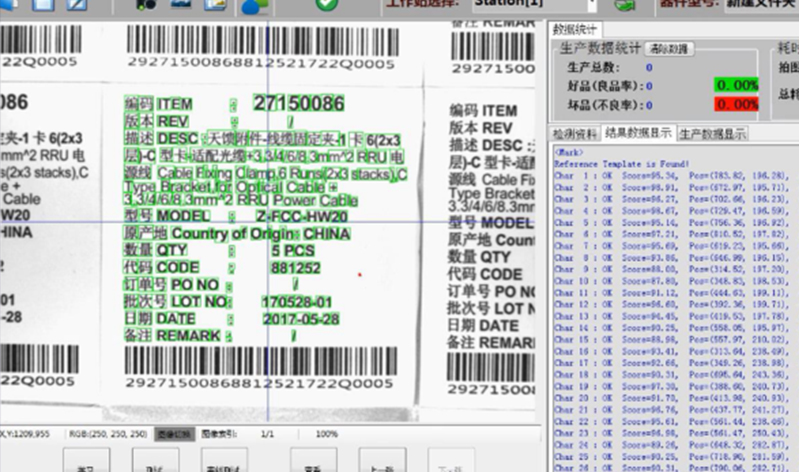This screenshot has height=472, width=799.
Task: Open the 新建文件夹 combo box
Action: (762, 5)
